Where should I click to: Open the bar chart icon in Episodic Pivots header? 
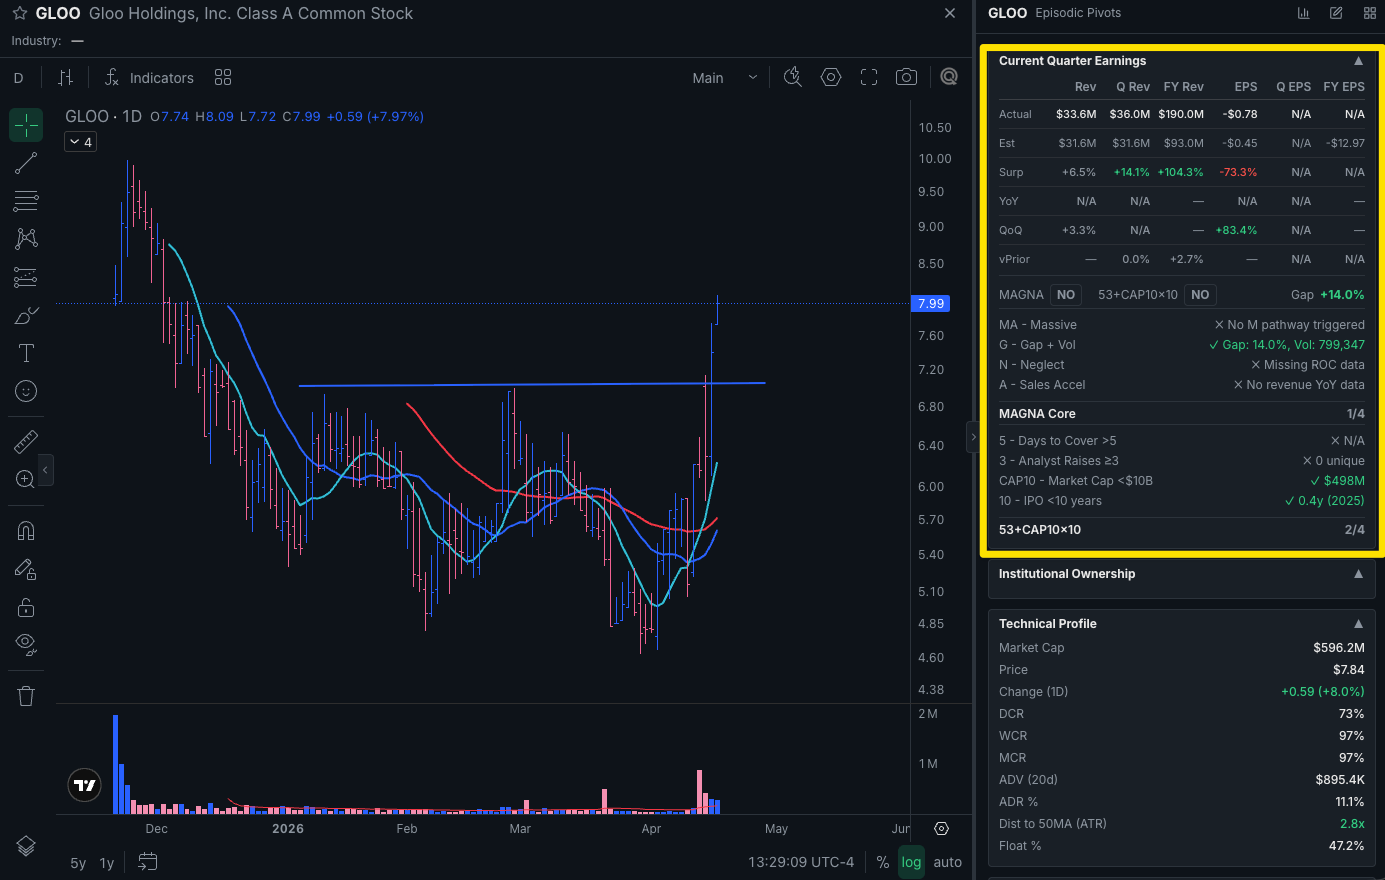pyautogui.click(x=1303, y=13)
